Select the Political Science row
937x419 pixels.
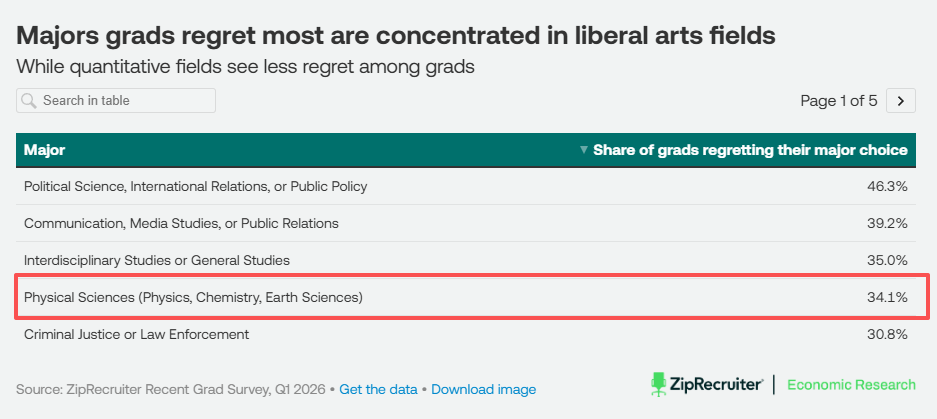[466, 186]
